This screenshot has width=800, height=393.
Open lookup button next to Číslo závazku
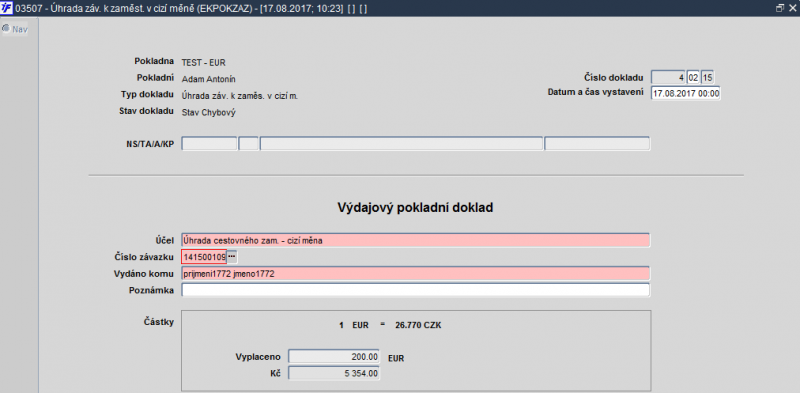click(232, 256)
